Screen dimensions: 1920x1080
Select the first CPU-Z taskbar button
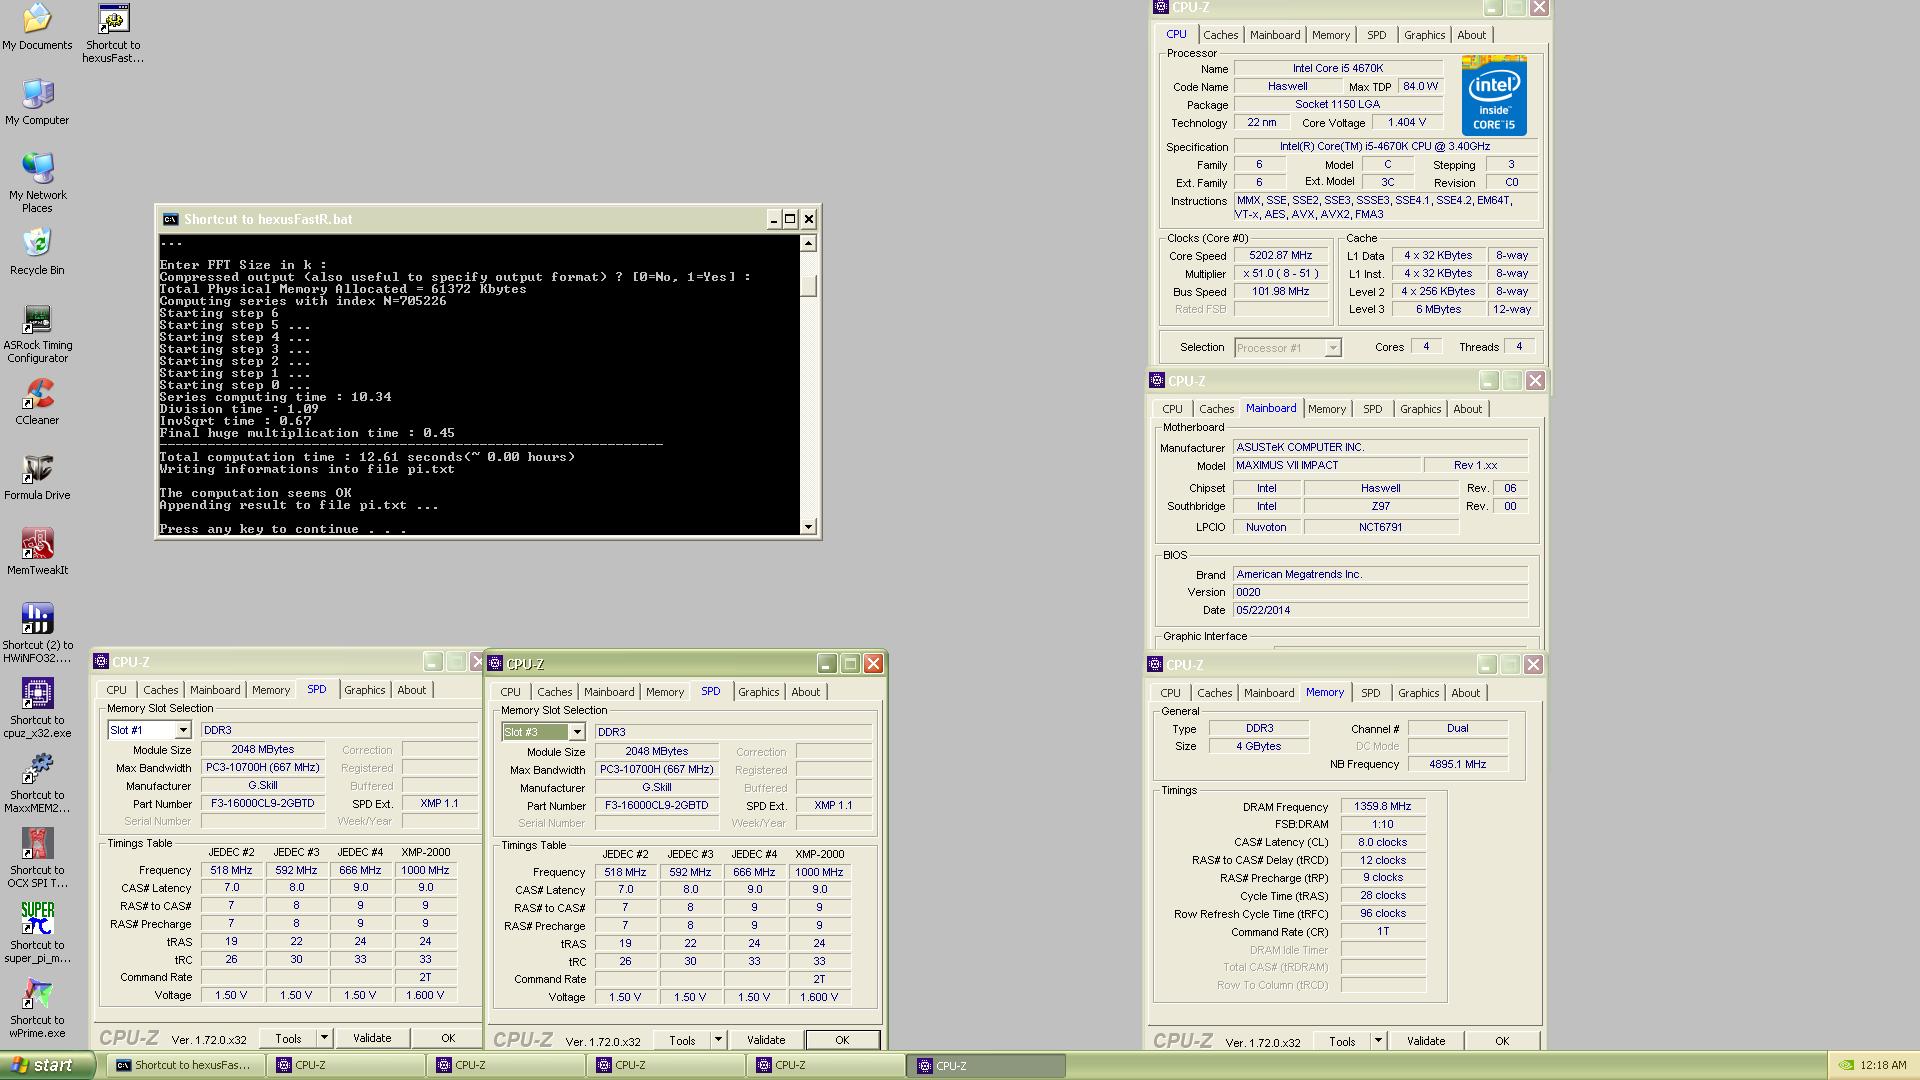click(346, 1065)
